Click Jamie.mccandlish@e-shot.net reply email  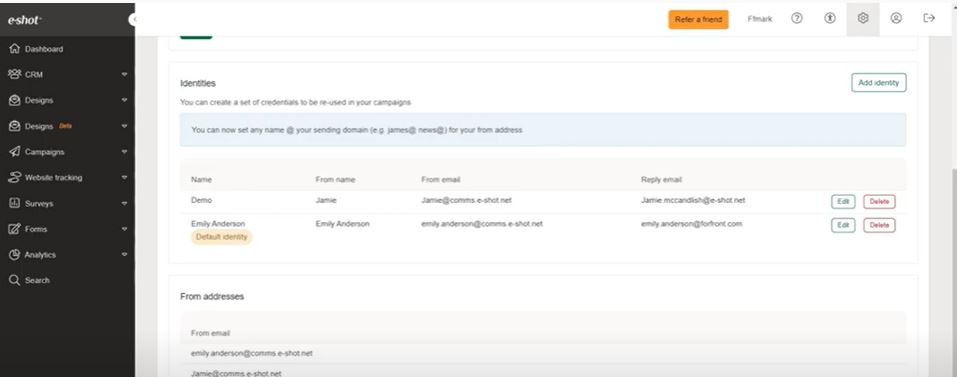[693, 200]
